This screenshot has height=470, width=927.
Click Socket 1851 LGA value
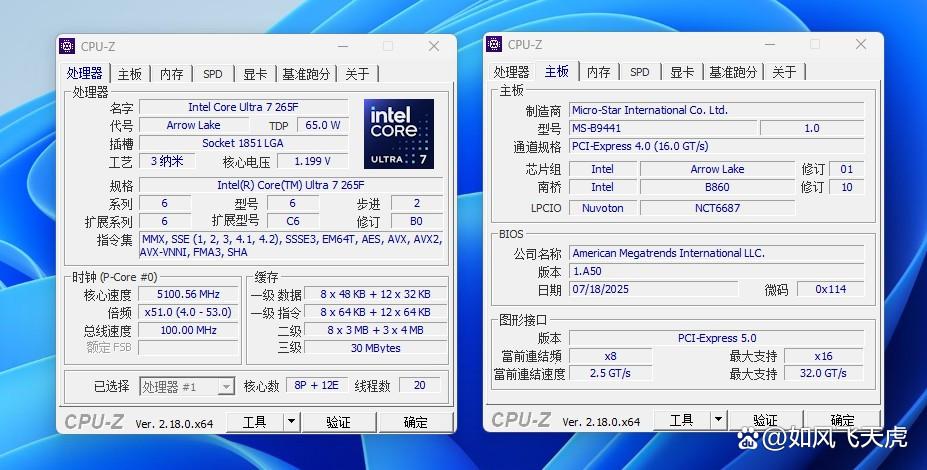(244, 143)
